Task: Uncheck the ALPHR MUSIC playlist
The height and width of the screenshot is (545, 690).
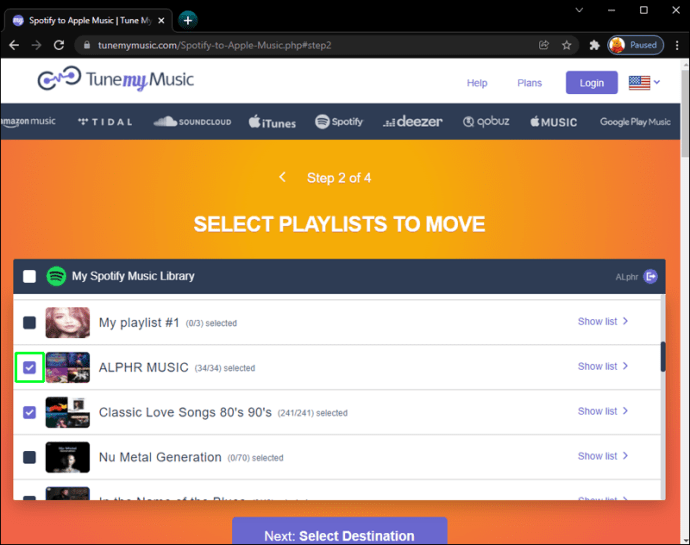Action: [x=29, y=368]
